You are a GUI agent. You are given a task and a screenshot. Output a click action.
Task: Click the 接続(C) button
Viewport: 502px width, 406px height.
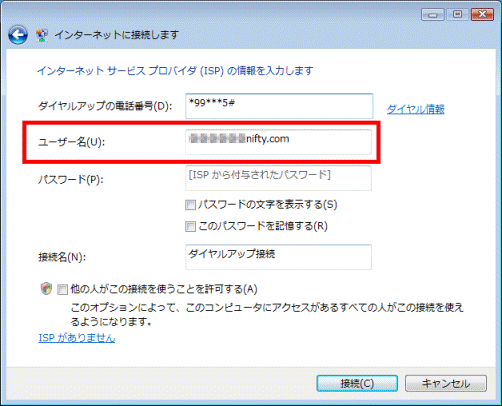pos(357,384)
